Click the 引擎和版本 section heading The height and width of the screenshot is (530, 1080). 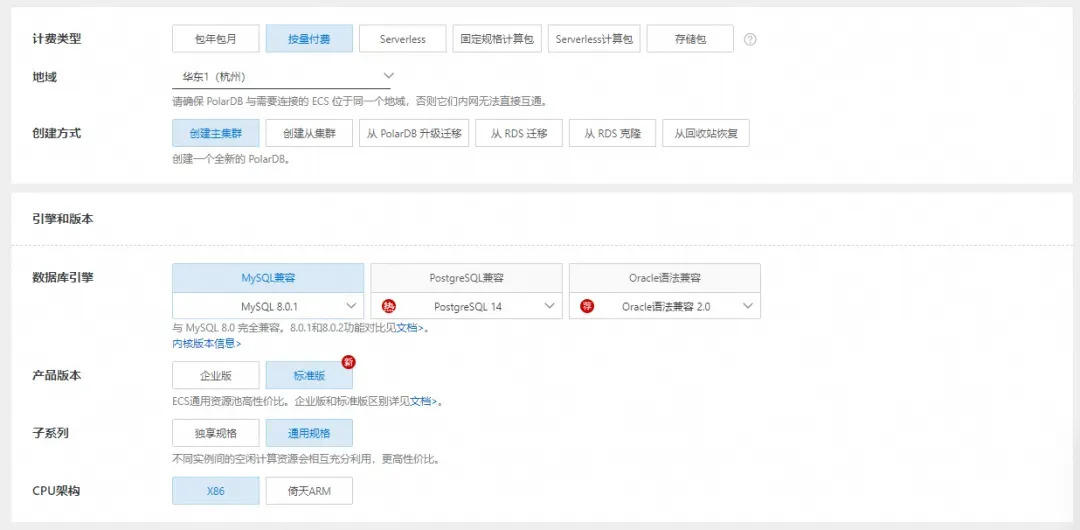click(63, 219)
